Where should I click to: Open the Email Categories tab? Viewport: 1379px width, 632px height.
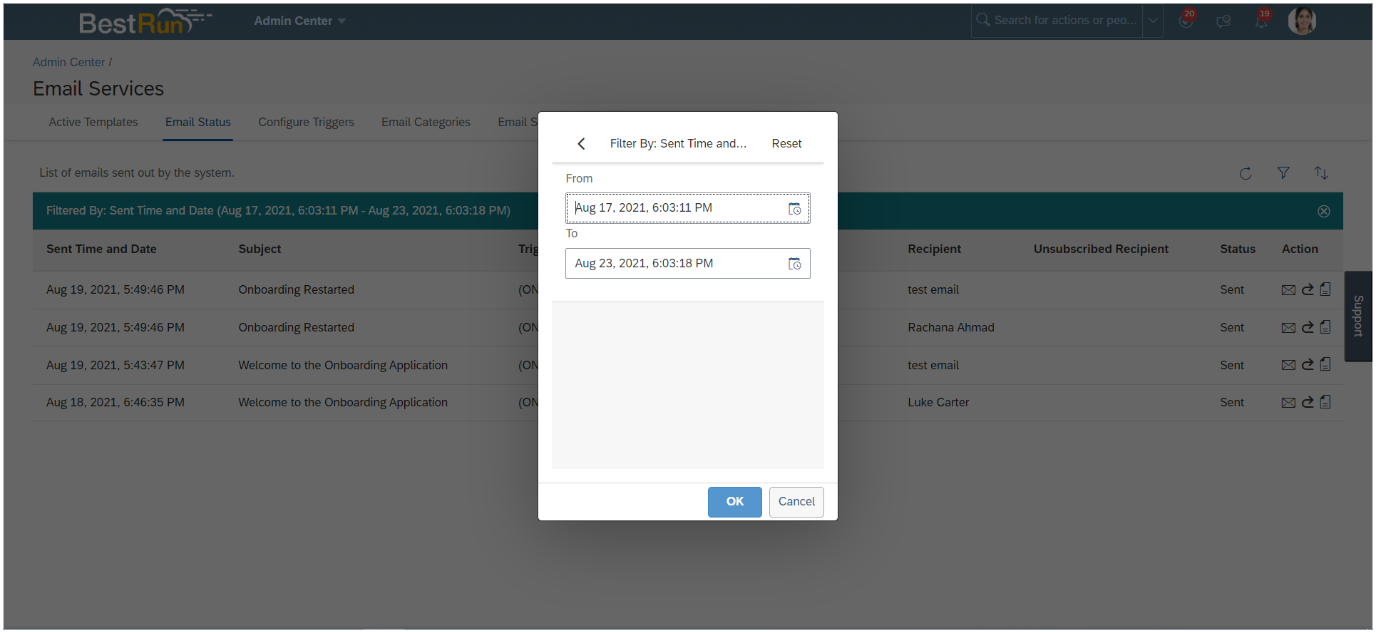point(426,122)
